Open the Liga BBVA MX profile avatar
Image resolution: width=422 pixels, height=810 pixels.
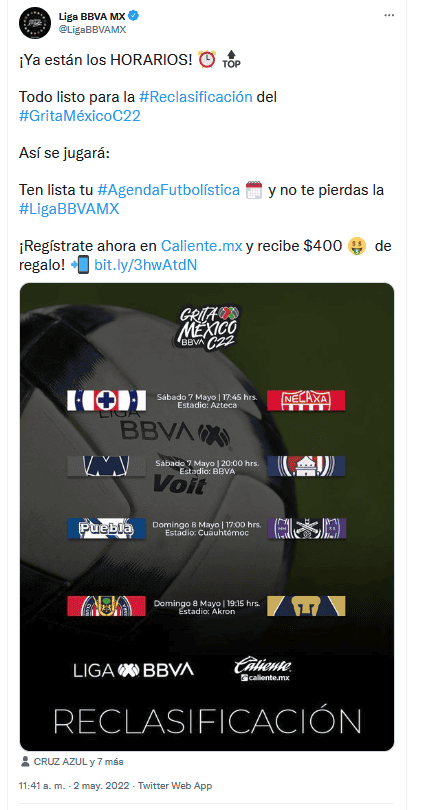[x=34, y=23]
